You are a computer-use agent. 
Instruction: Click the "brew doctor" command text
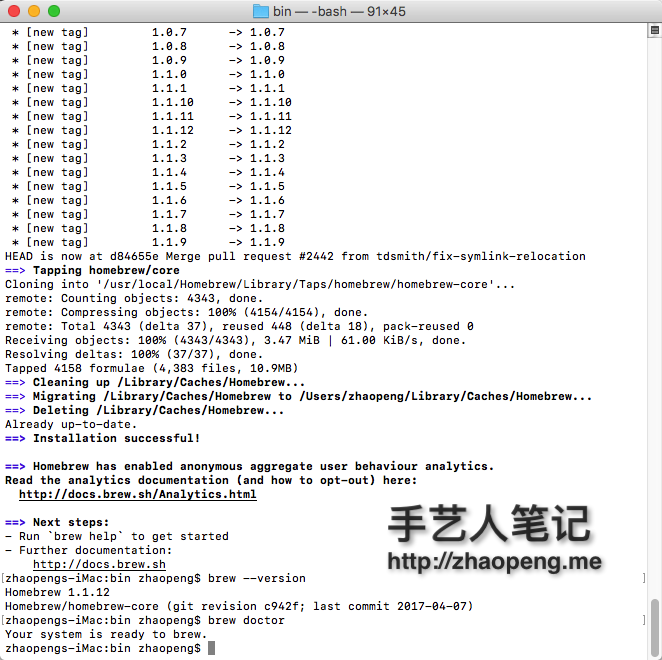coord(246,620)
